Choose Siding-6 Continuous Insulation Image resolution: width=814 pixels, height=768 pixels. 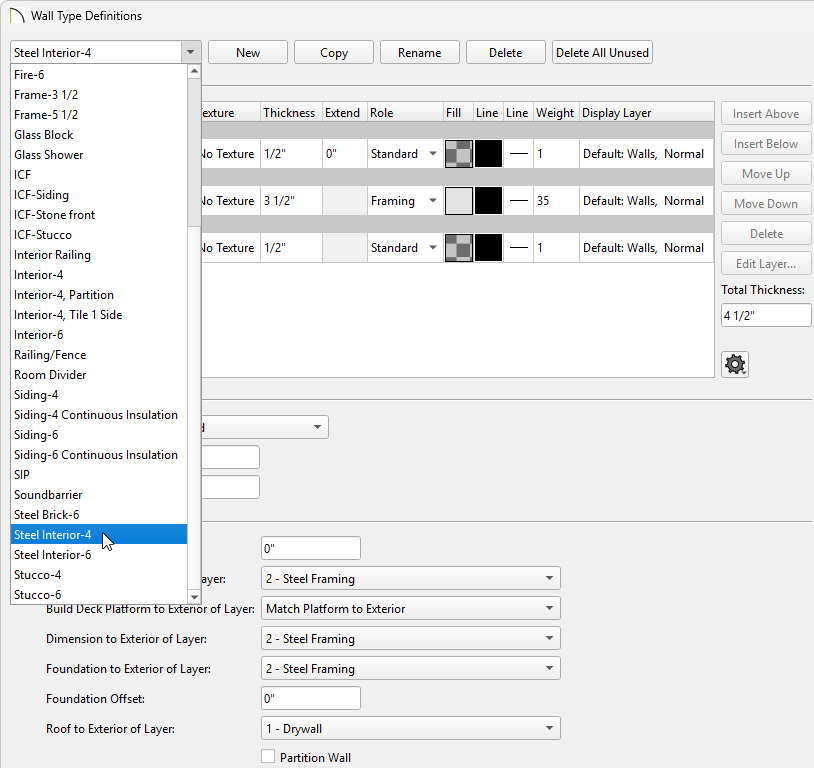pyautogui.click(x=99, y=455)
